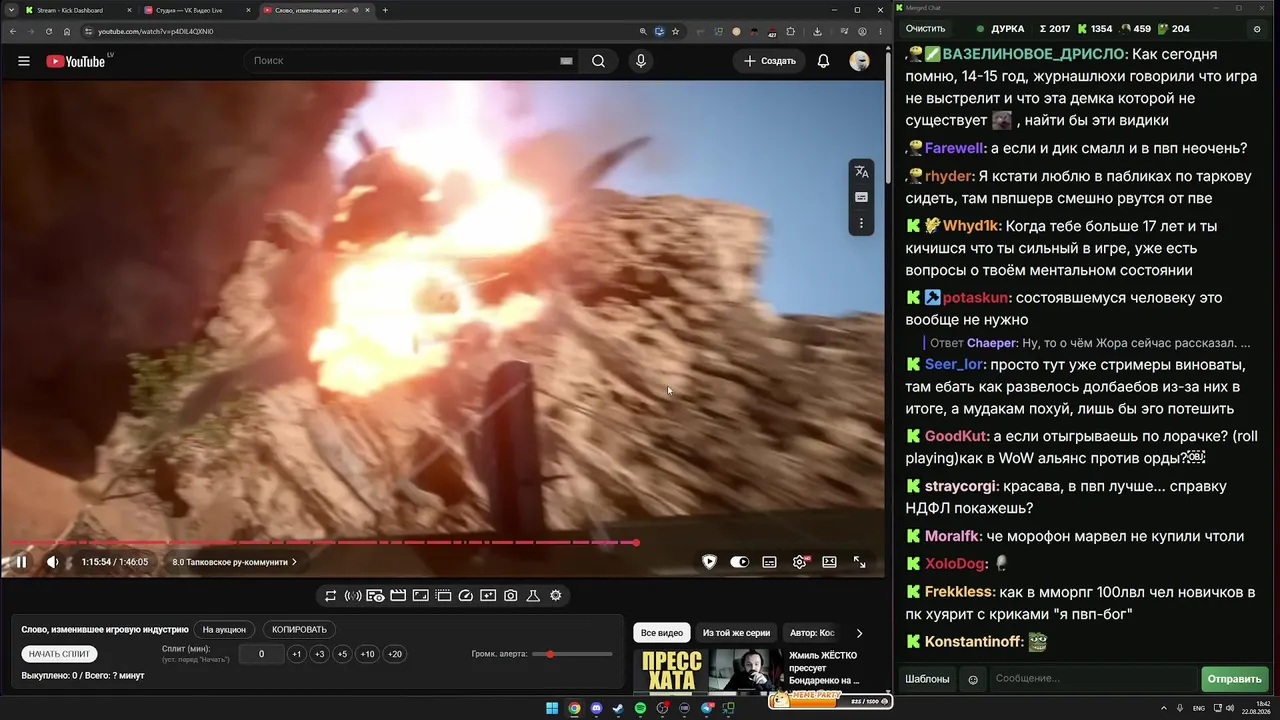Click the 'Сообщение...' chat message field
1280x720 pixels.
tap(1092, 679)
